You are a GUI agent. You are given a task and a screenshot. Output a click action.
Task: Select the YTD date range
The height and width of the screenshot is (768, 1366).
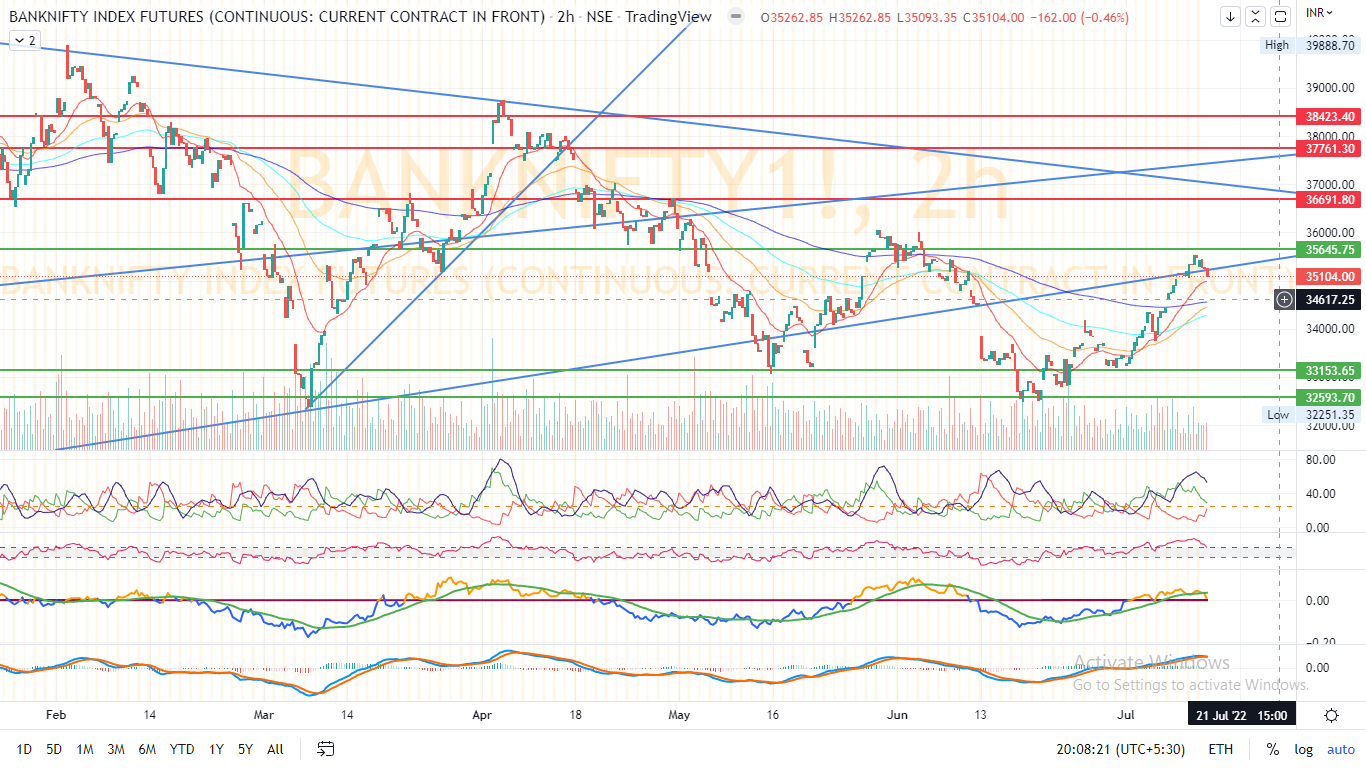(182, 749)
